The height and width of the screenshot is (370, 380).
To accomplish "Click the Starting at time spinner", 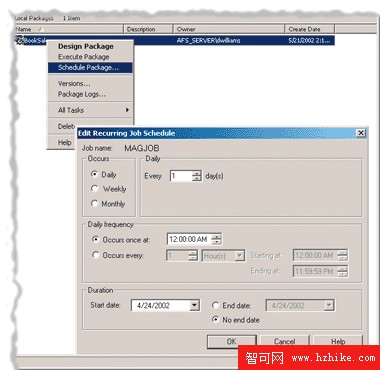I will [342, 255].
